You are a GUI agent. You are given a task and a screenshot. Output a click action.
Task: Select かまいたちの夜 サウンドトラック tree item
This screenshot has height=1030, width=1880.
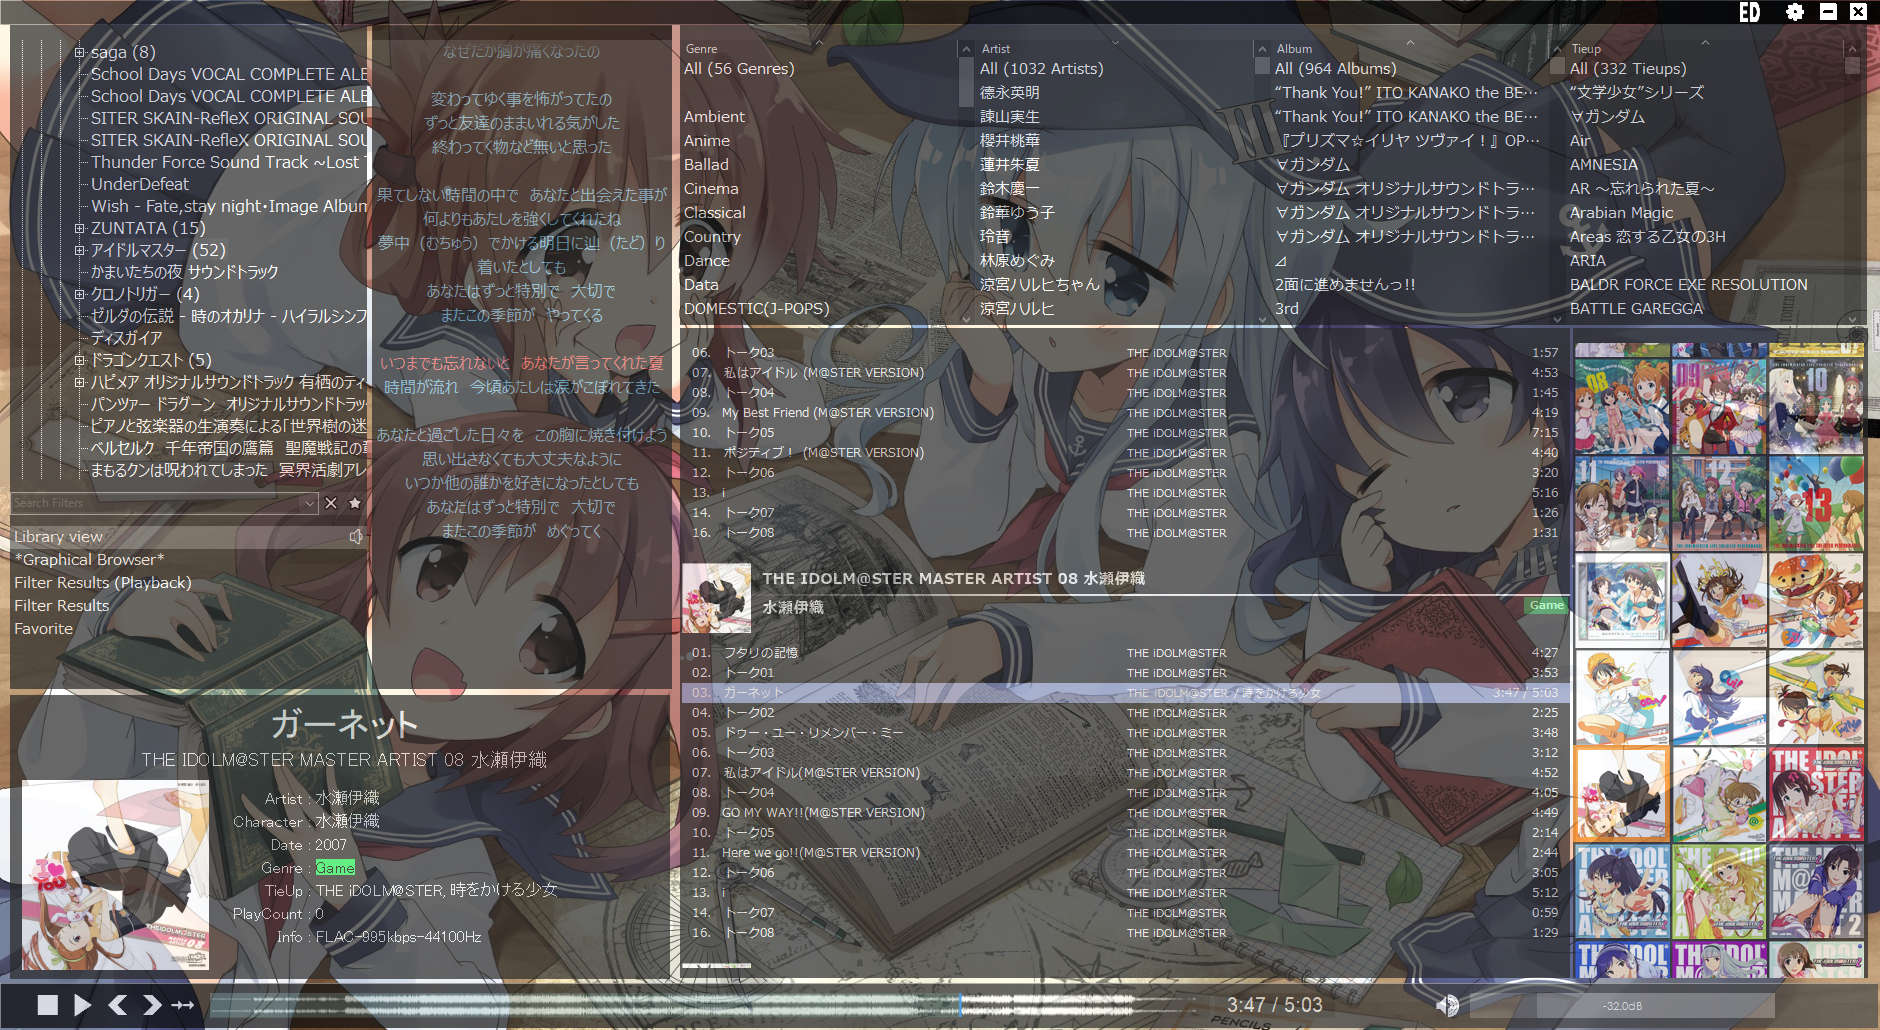coord(185,272)
